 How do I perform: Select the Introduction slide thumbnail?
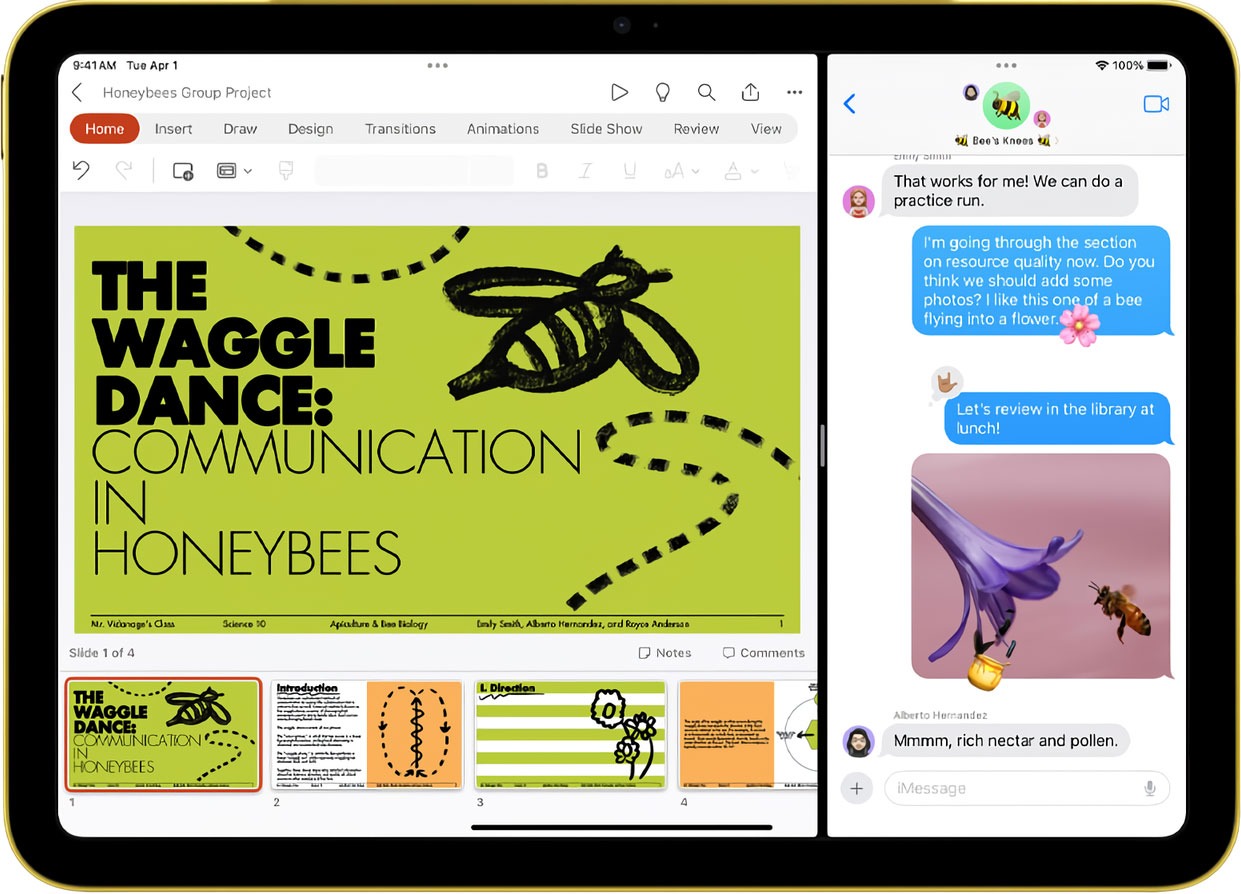368,735
